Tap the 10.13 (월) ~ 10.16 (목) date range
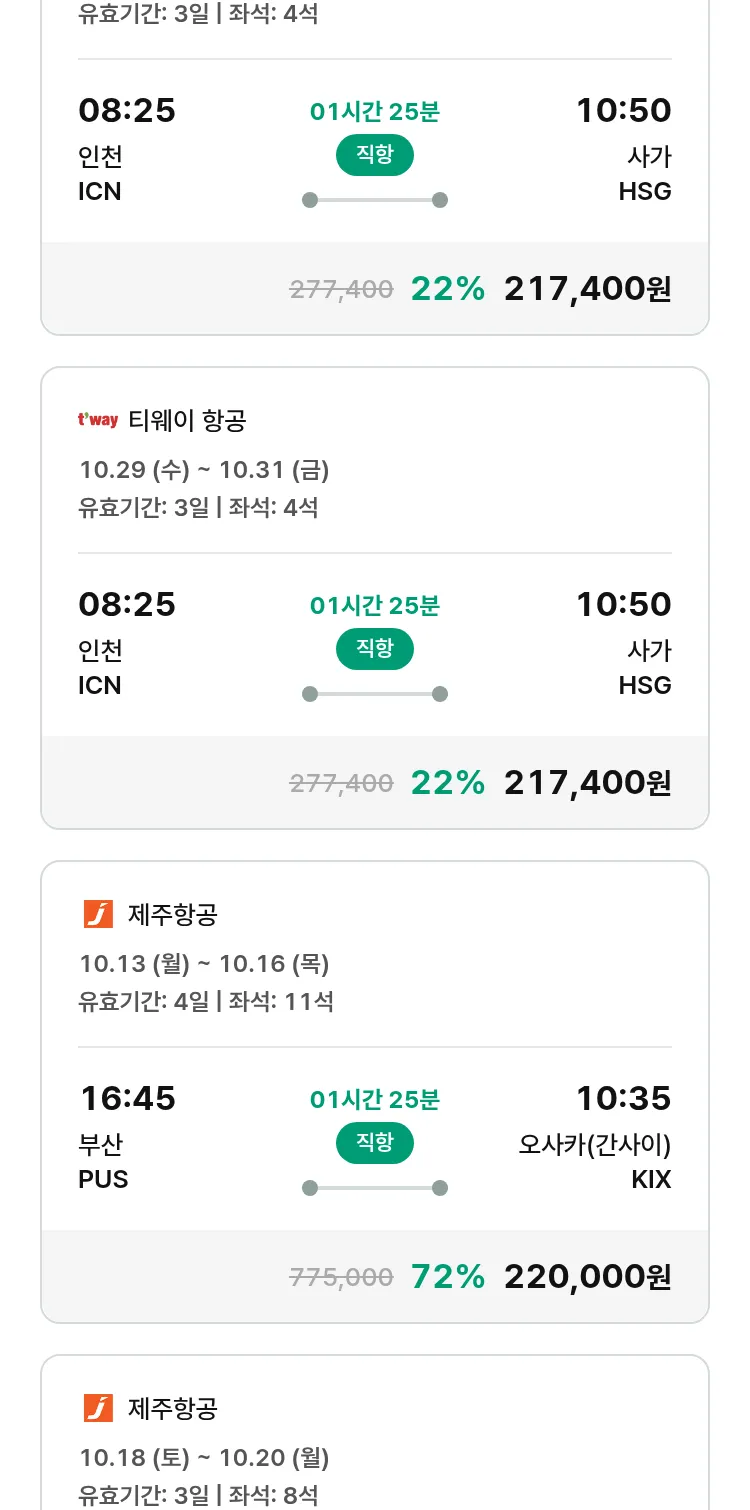The image size is (750, 1510). [x=204, y=963]
